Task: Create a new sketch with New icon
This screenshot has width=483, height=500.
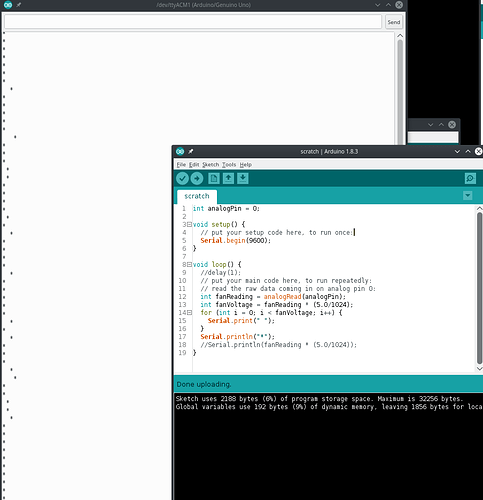Action: pos(214,178)
